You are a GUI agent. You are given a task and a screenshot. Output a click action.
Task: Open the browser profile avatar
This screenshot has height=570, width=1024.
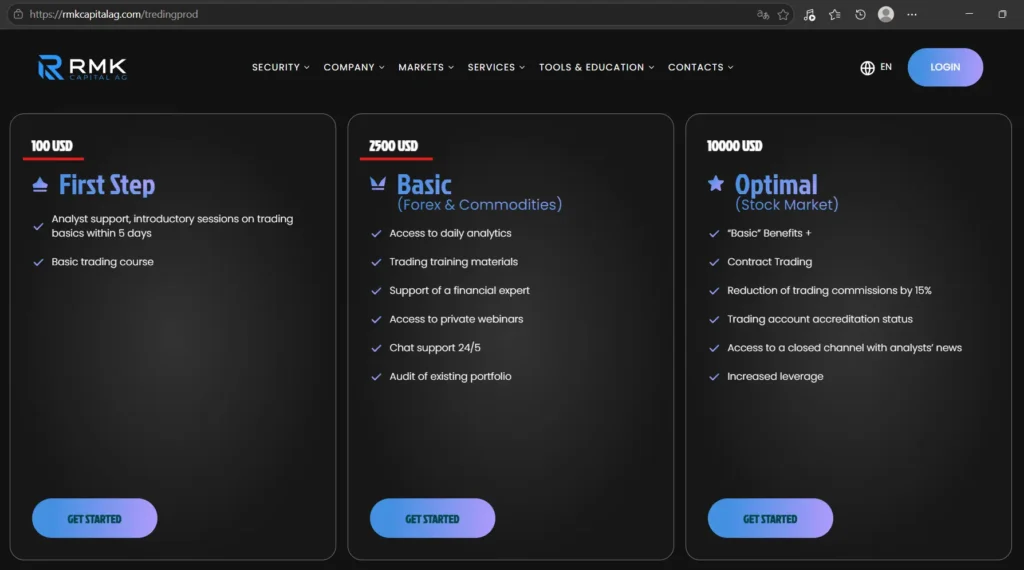click(x=886, y=14)
